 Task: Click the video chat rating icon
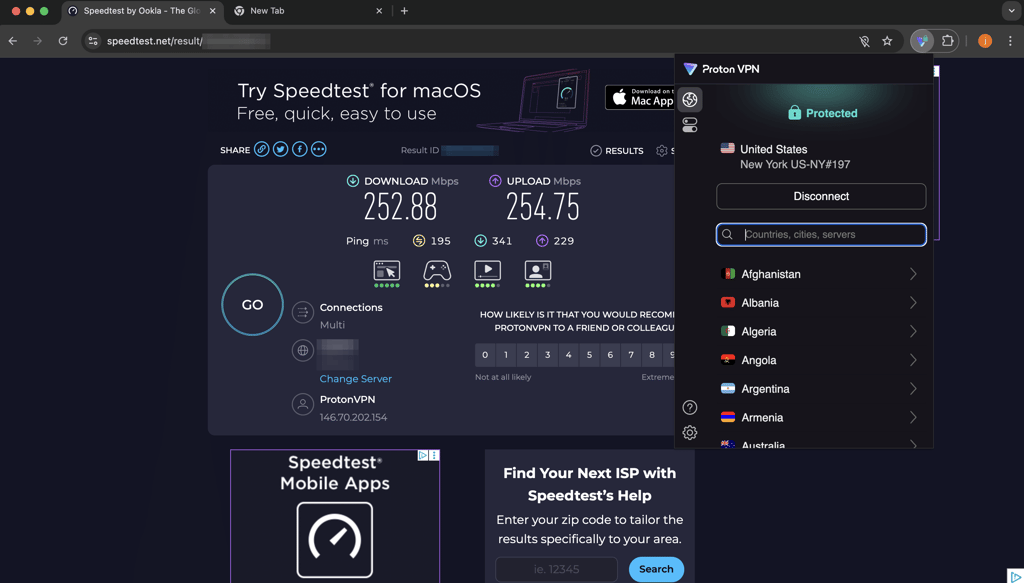pyautogui.click(x=537, y=273)
